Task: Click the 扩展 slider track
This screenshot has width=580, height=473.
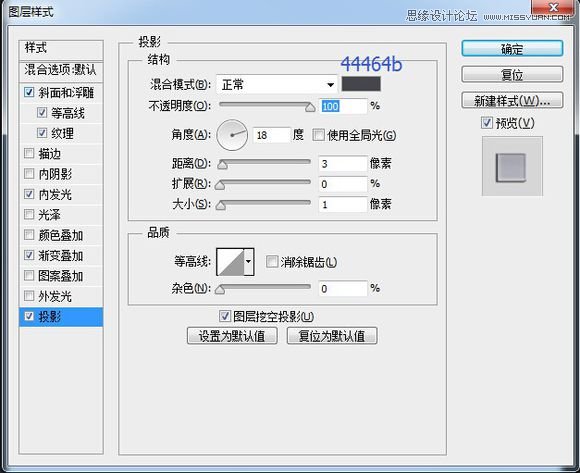Action: pos(265,182)
